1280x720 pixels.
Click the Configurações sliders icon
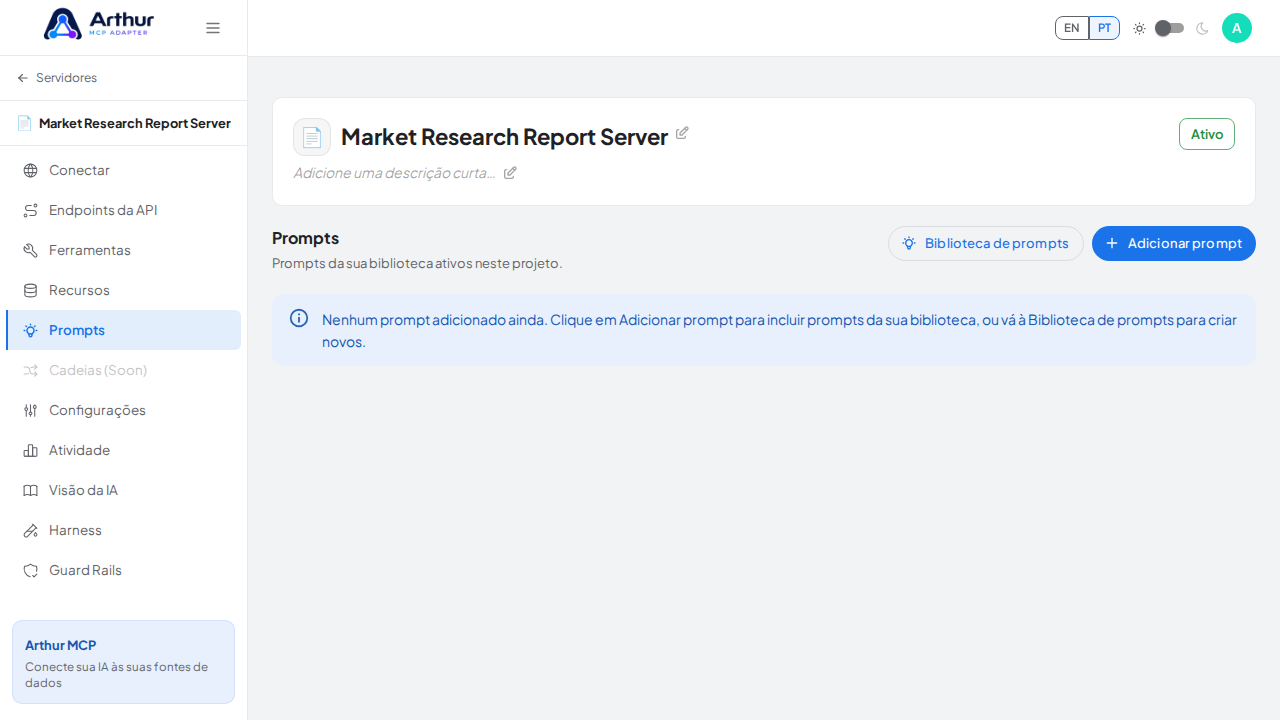tap(30, 410)
